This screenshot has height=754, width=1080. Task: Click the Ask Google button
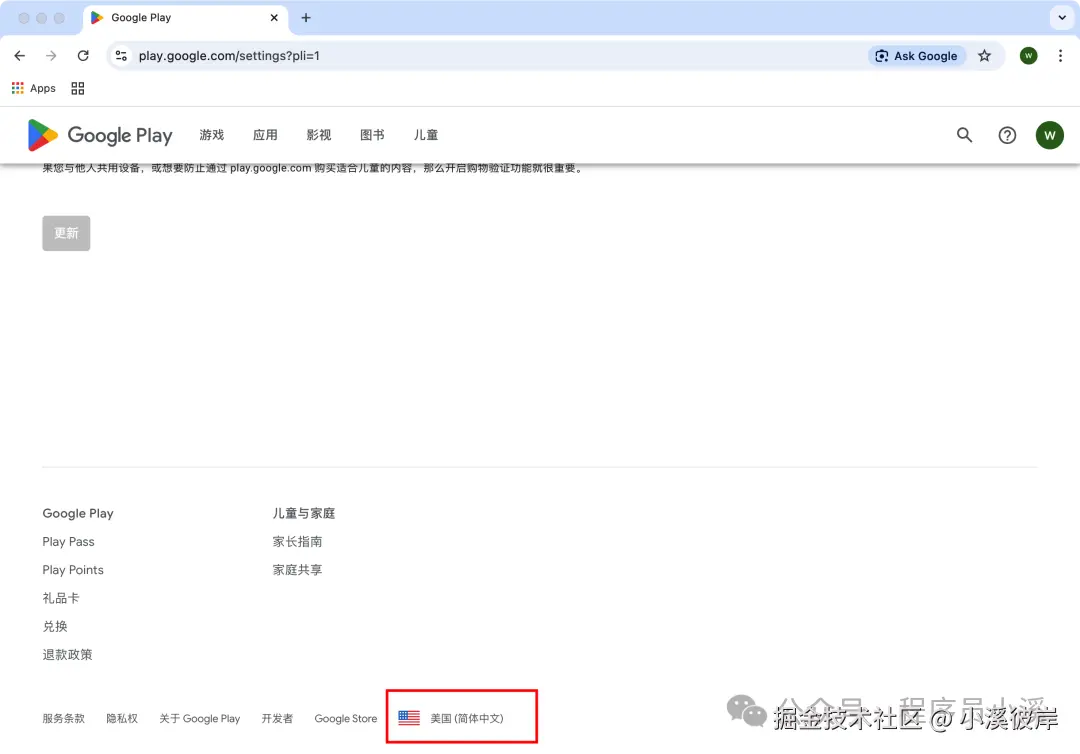[917, 56]
